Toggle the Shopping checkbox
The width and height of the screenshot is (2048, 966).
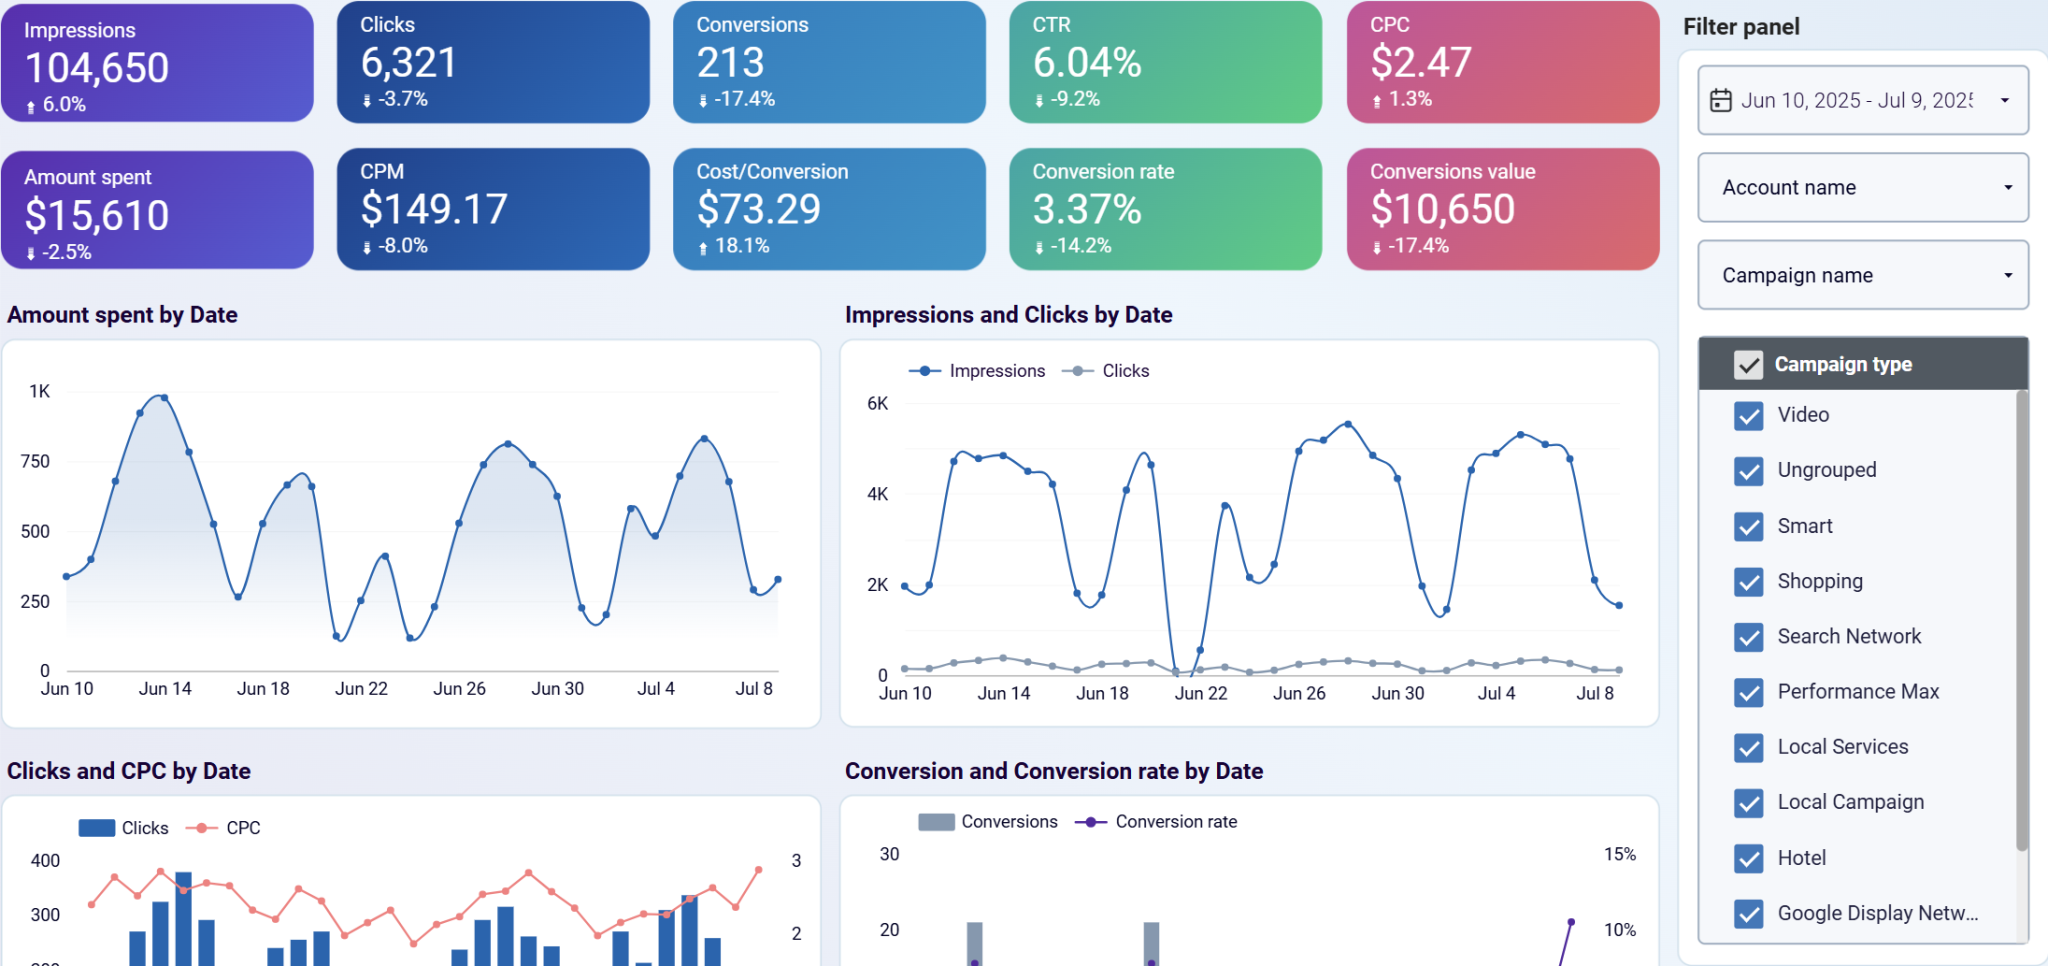[1749, 582]
